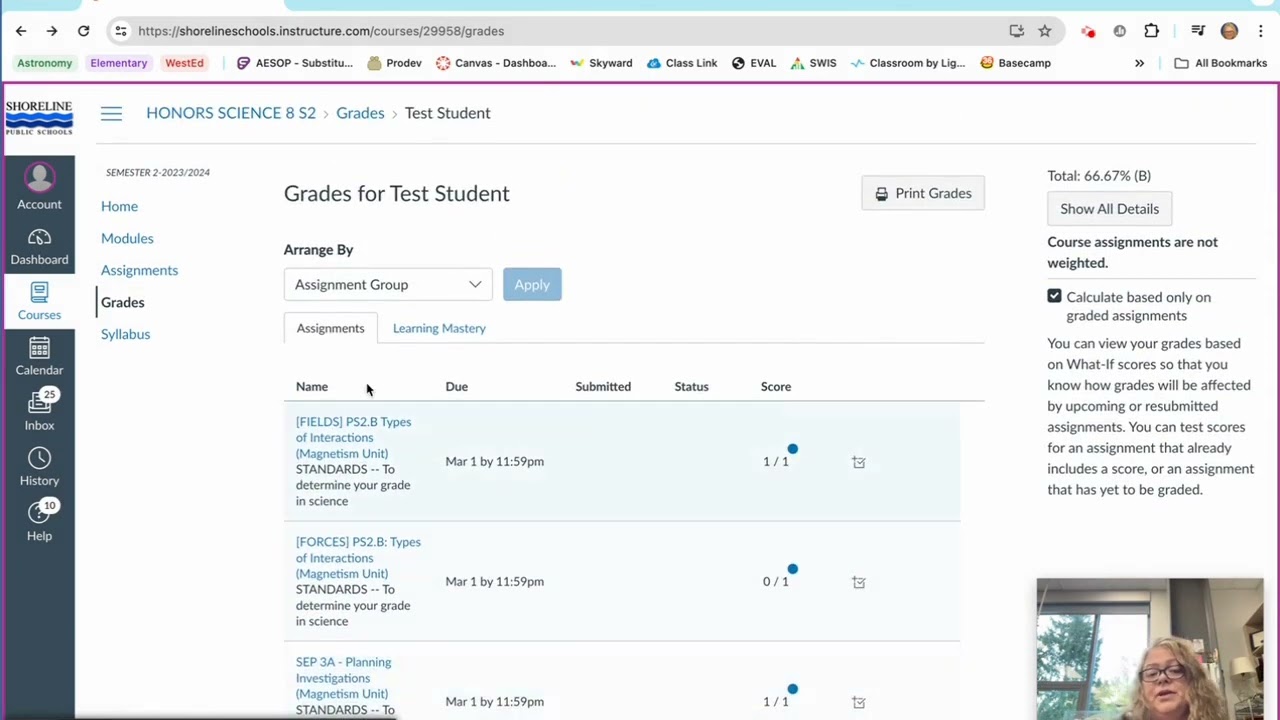Open the browser profile avatar

(1229, 31)
